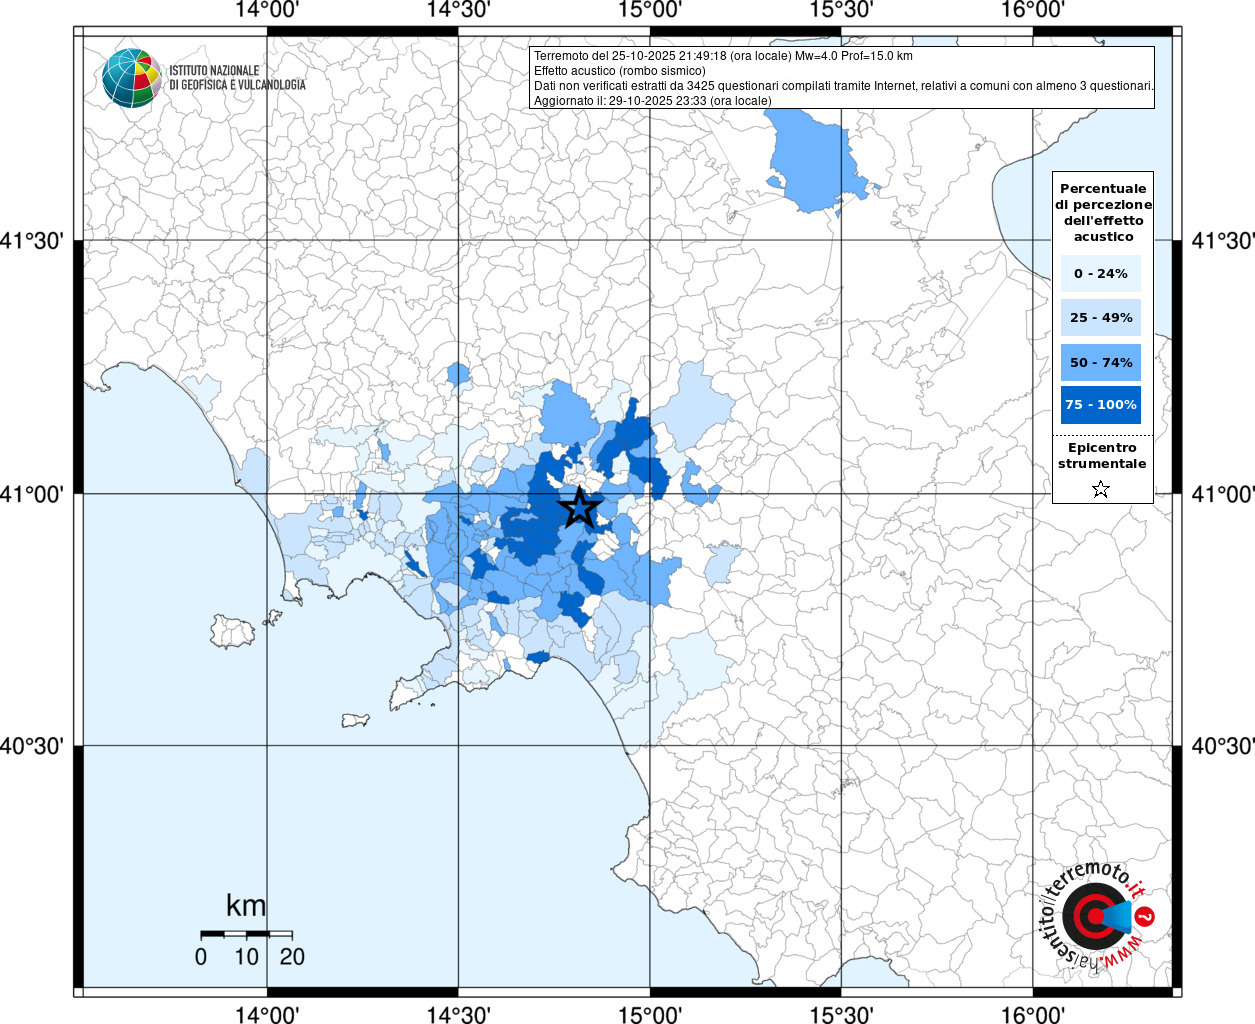Click the right axis label 41°30'
The image size is (1255, 1024).
(x=1222, y=241)
